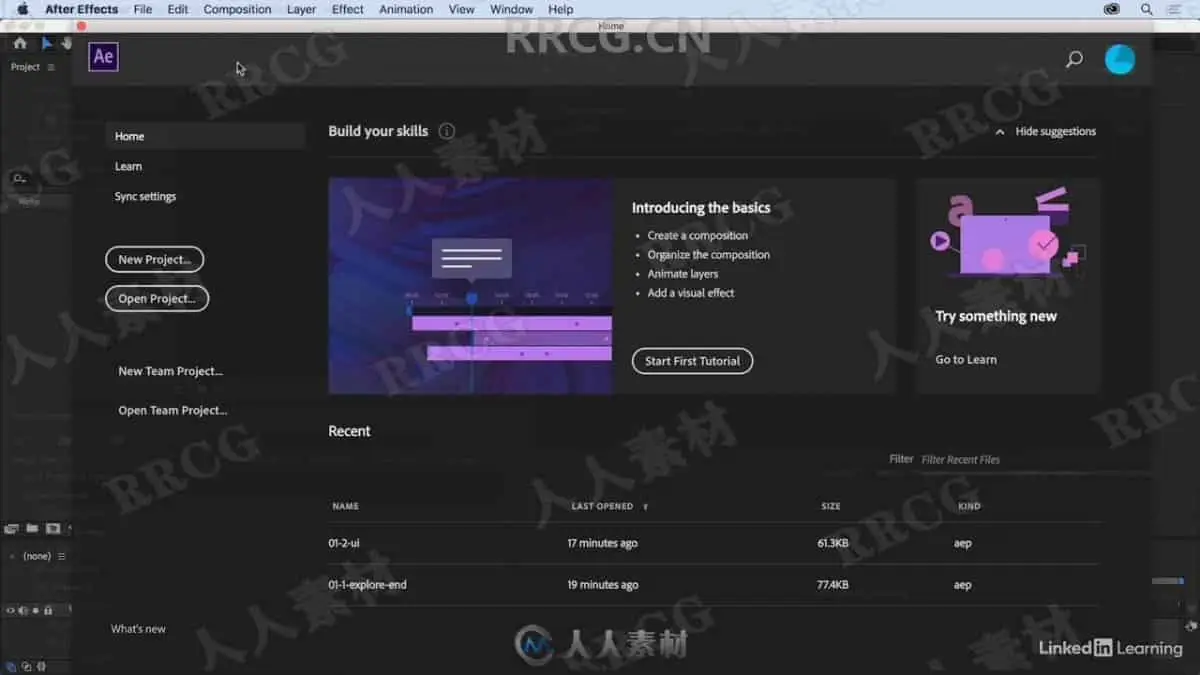Open the Home screen search magnifier
Screen dimensions: 1200x675
coord(1074,59)
